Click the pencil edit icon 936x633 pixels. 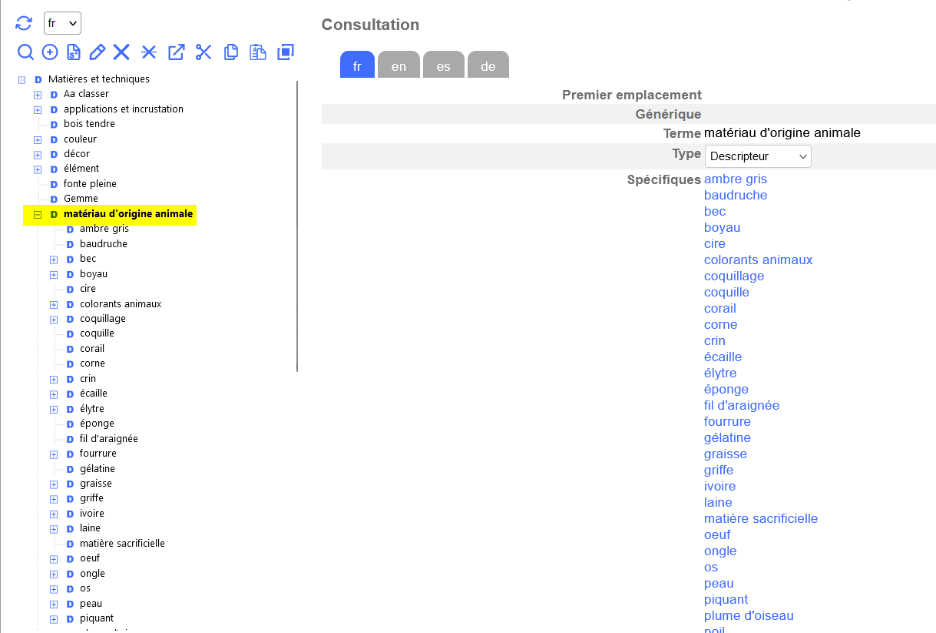coord(97,52)
